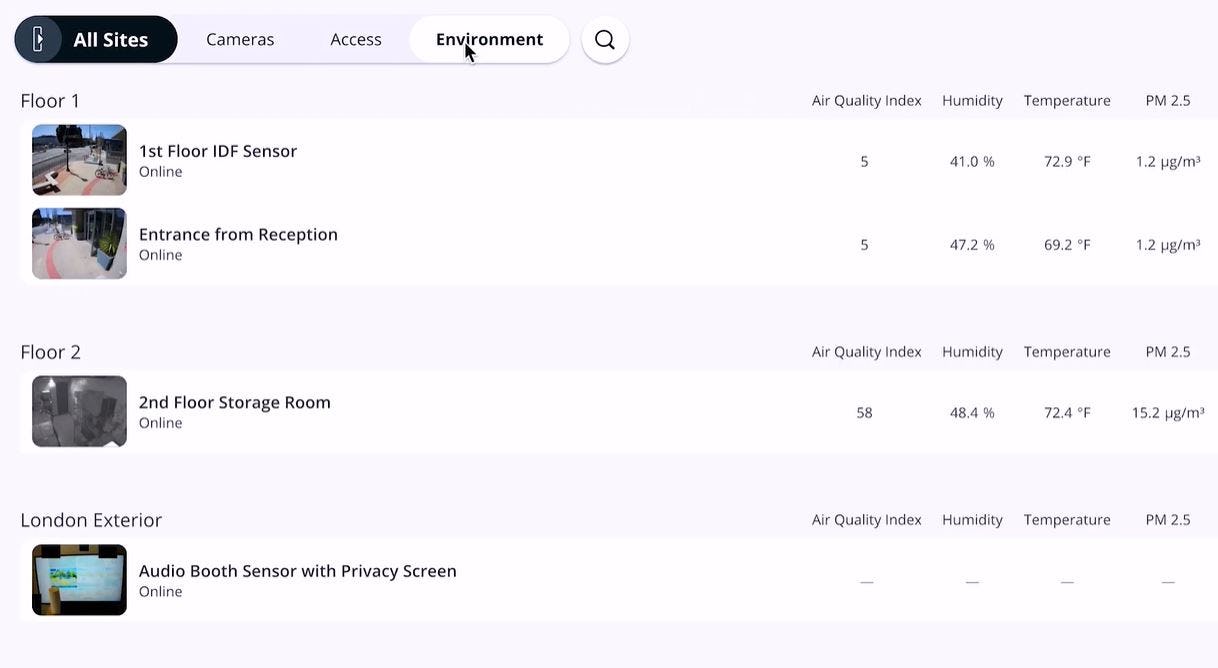Select the All Sites button
The height and width of the screenshot is (668, 1218).
[111, 38]
